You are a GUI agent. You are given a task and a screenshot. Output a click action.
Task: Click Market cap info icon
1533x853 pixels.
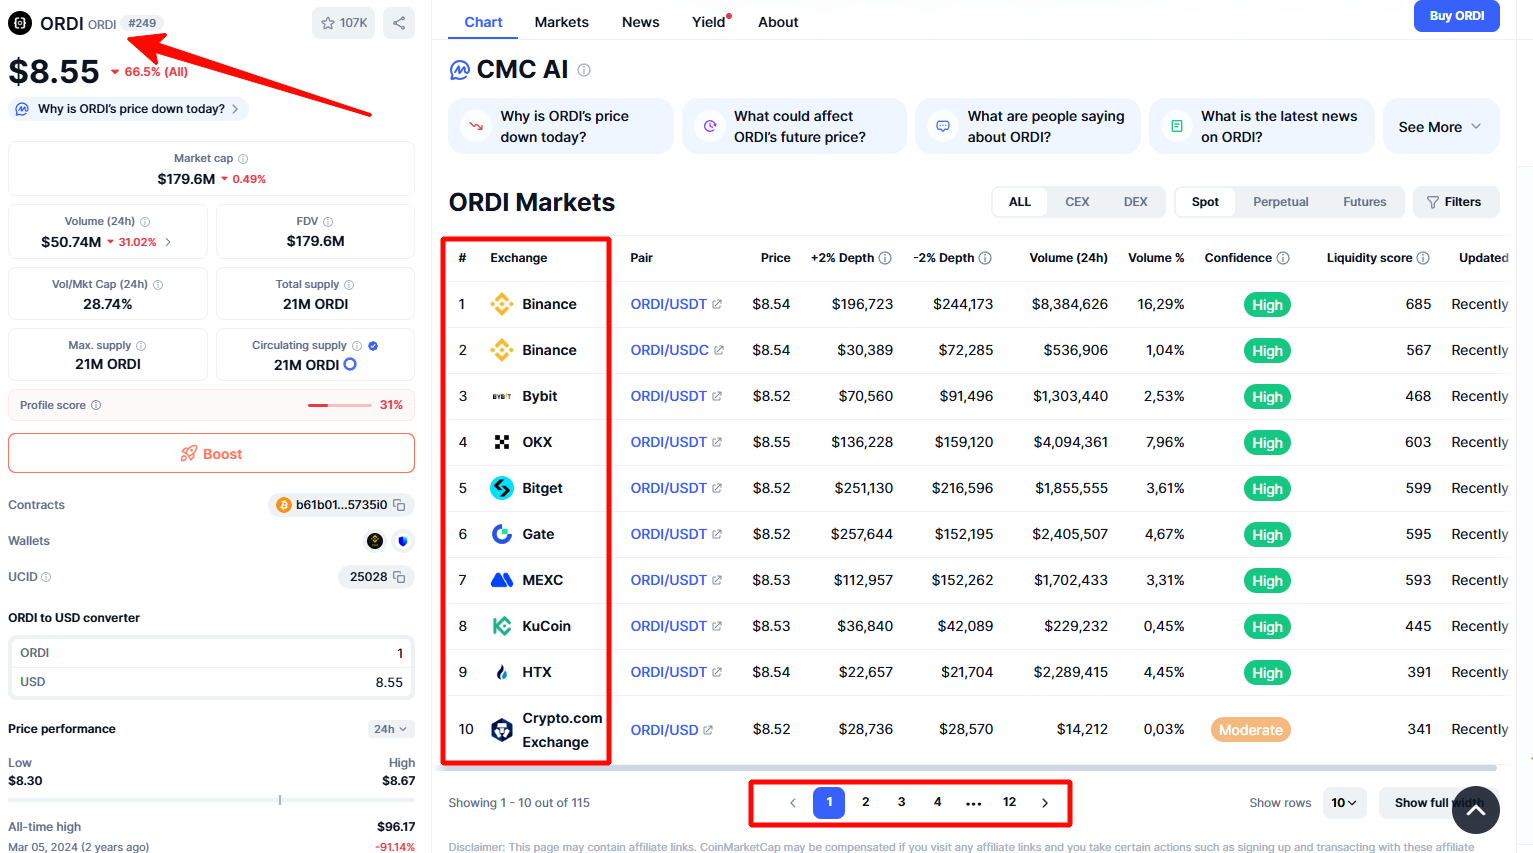tap(243, 159)
